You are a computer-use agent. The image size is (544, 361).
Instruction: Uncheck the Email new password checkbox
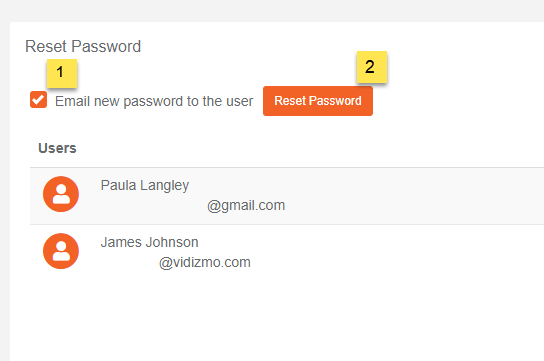tap(39, 100)
